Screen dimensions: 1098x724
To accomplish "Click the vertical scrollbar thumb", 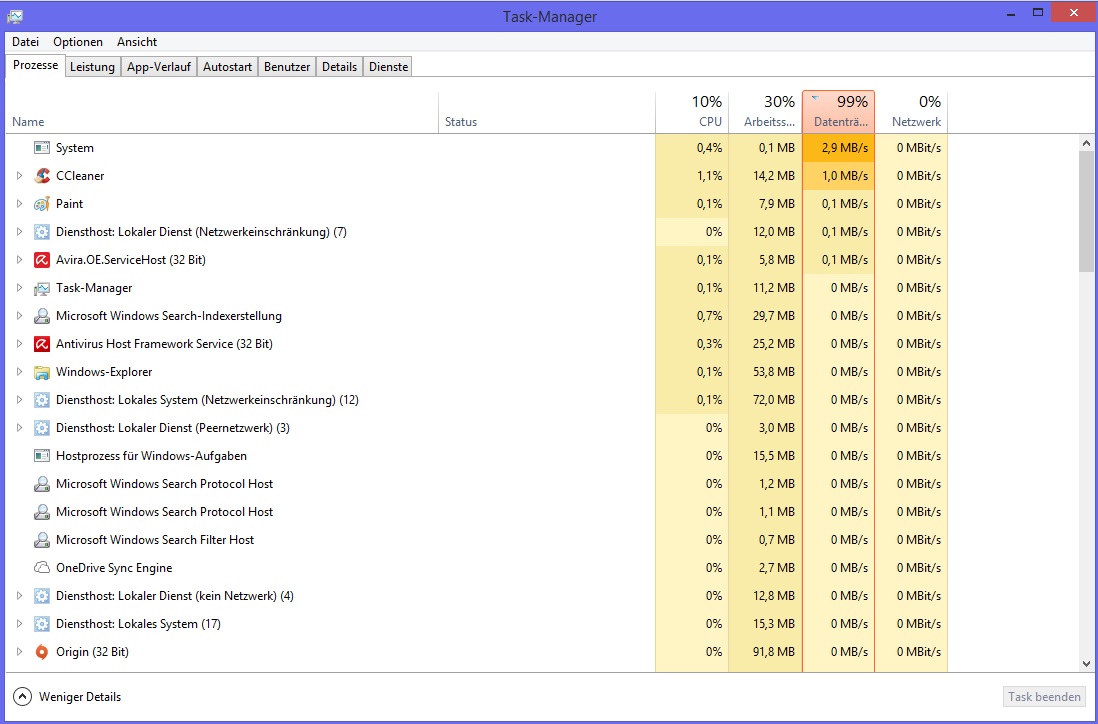I will pyautogui.click(x=1086, y=211).
